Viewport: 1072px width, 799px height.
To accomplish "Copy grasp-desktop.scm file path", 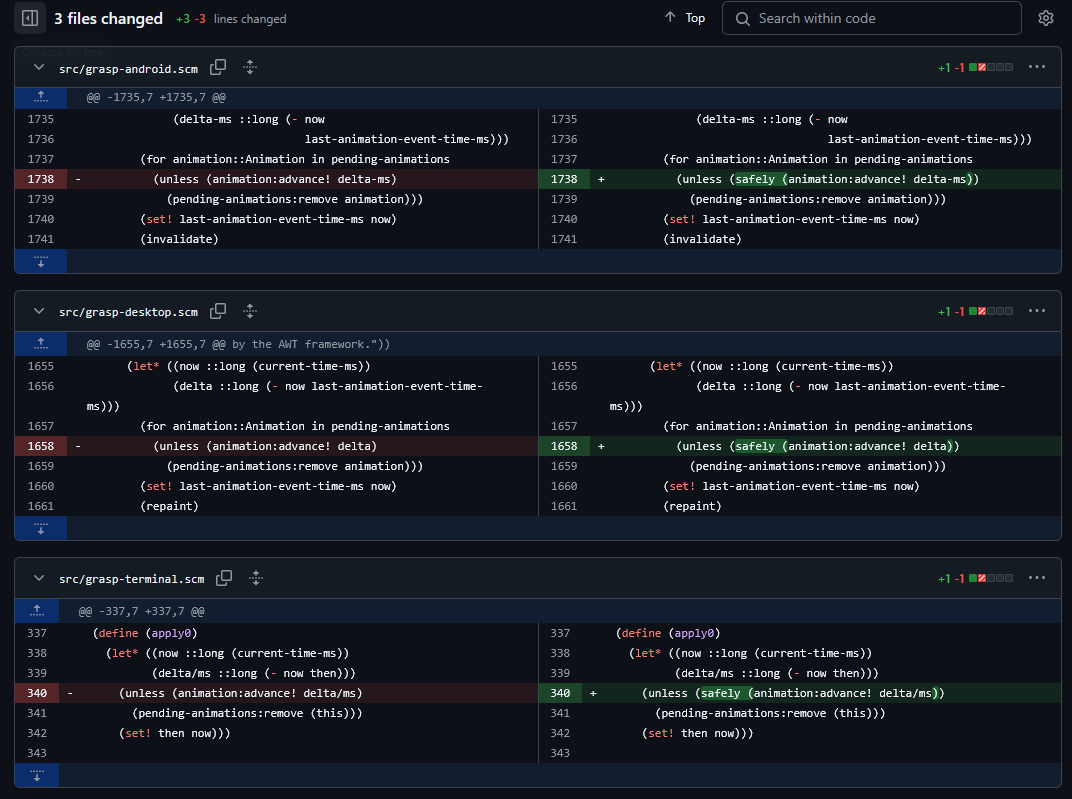I will tap(218, 311).
